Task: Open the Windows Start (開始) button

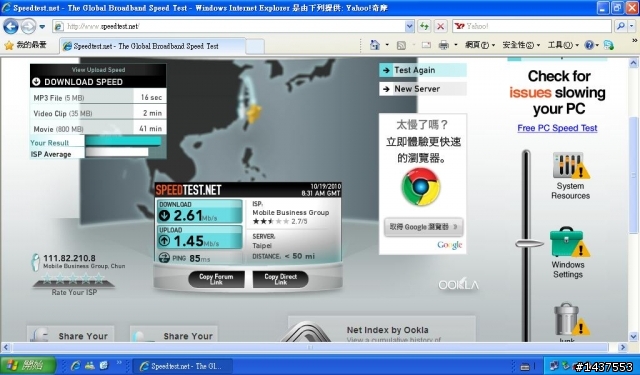Action: 28,365
